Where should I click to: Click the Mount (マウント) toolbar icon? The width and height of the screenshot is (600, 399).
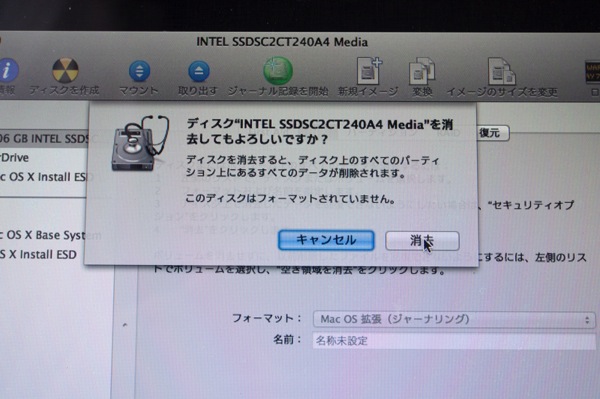point(139,71)
